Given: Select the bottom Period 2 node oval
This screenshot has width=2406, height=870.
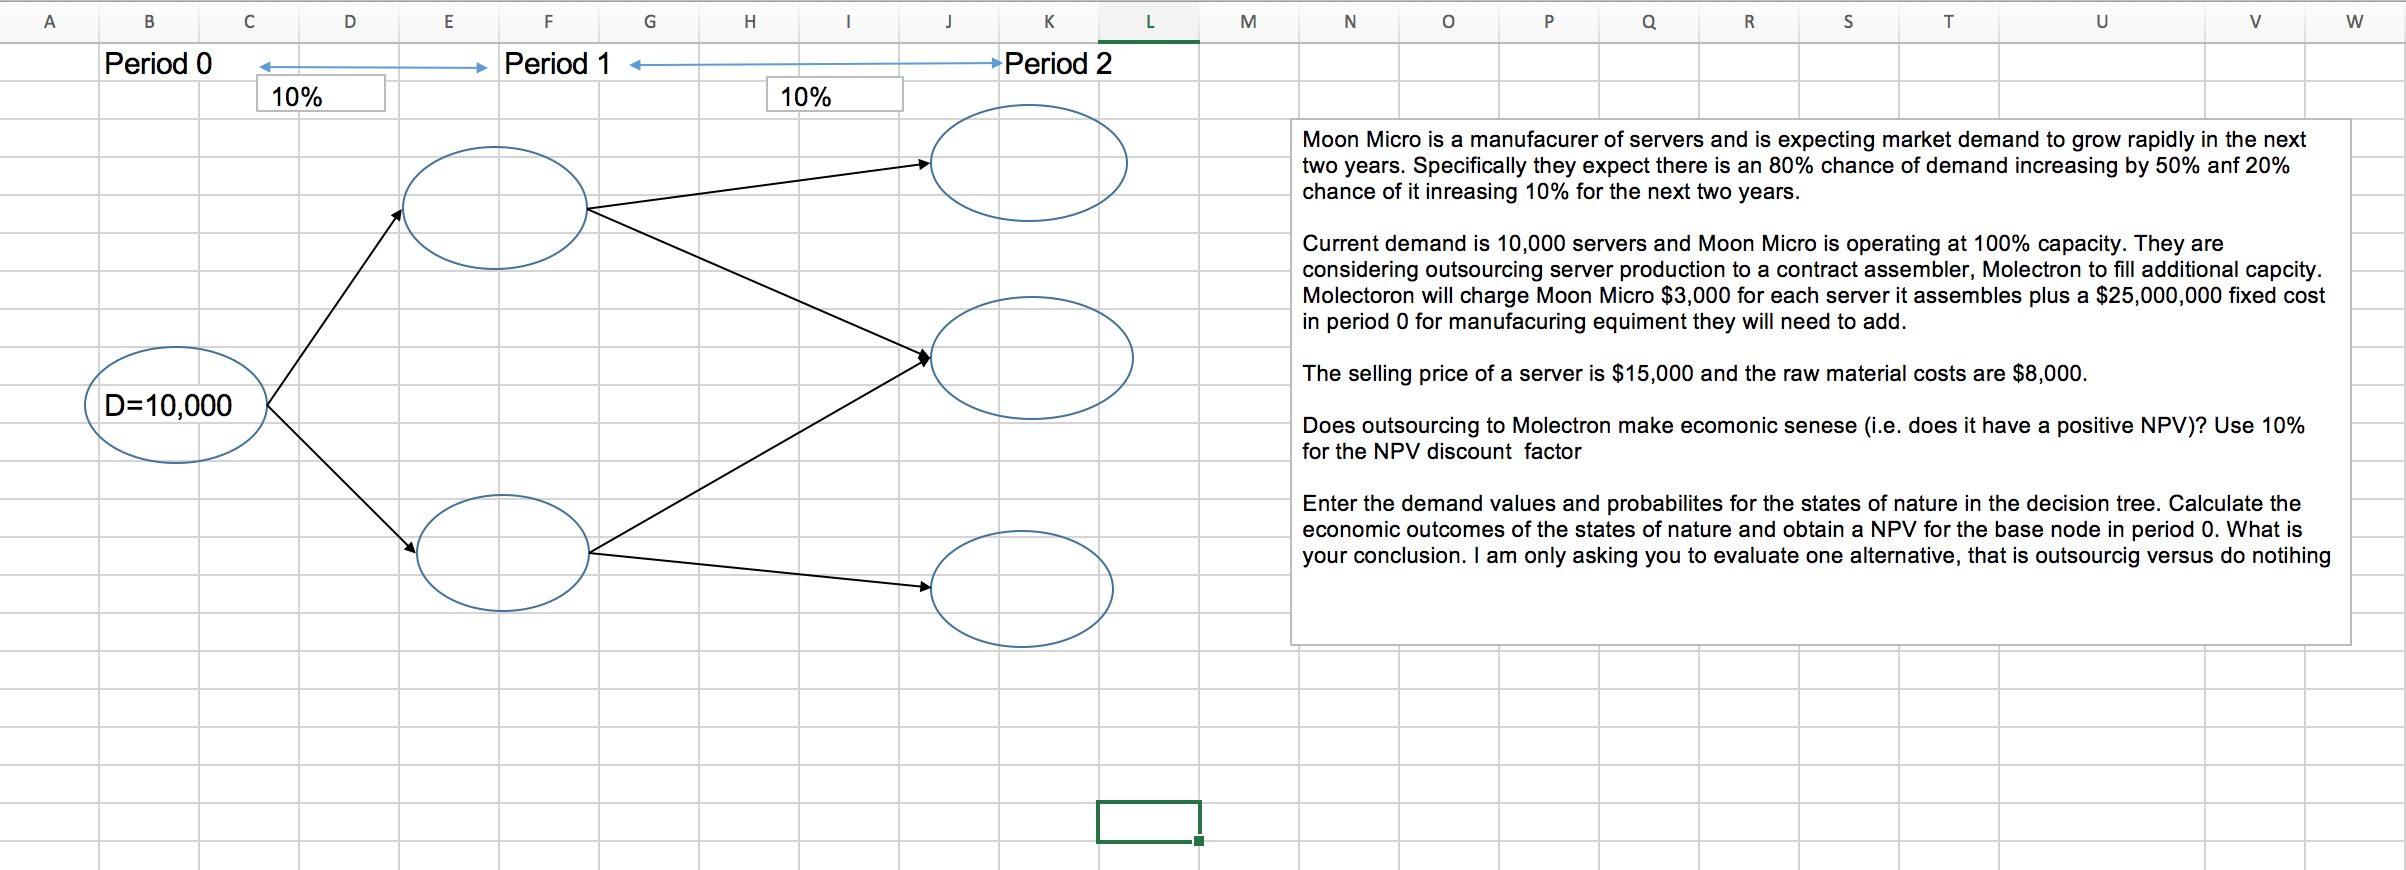Looking at the screenshot, I should [1022, 589].
